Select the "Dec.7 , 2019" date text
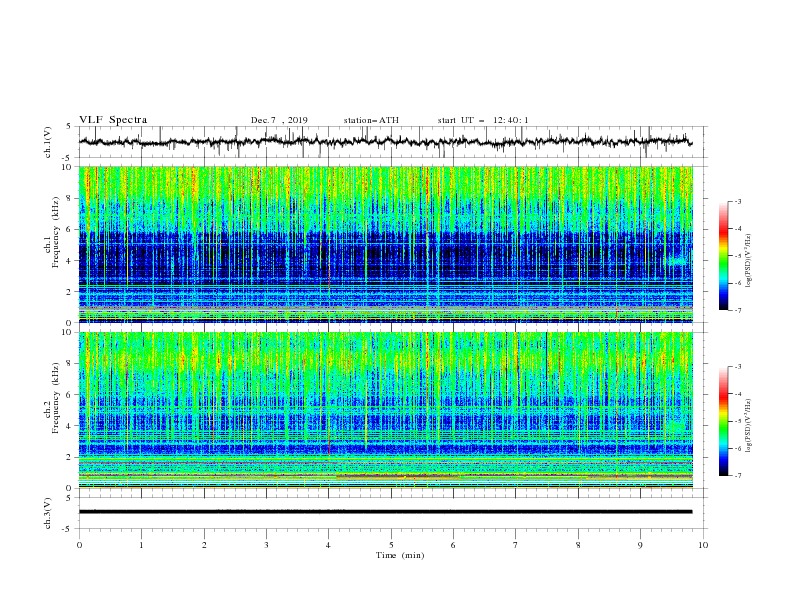Viewport: 792px width, 612px height. [x=279, y=120]
